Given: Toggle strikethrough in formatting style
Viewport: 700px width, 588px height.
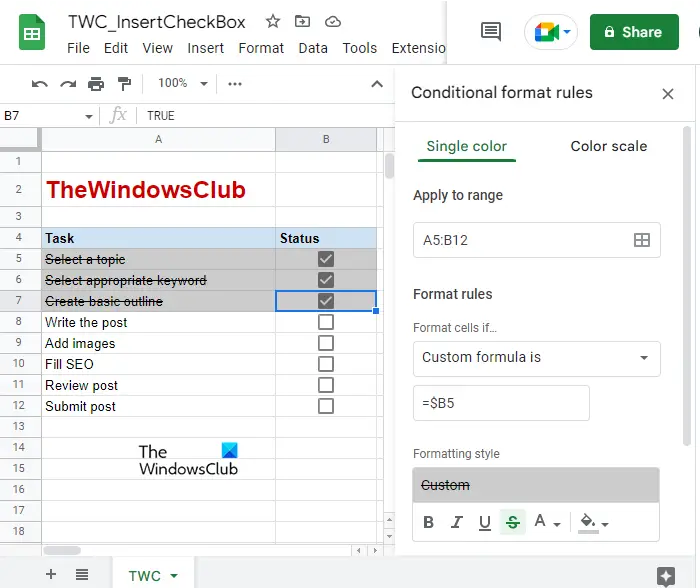Looking at the screenshot, I should coord(512,521).
